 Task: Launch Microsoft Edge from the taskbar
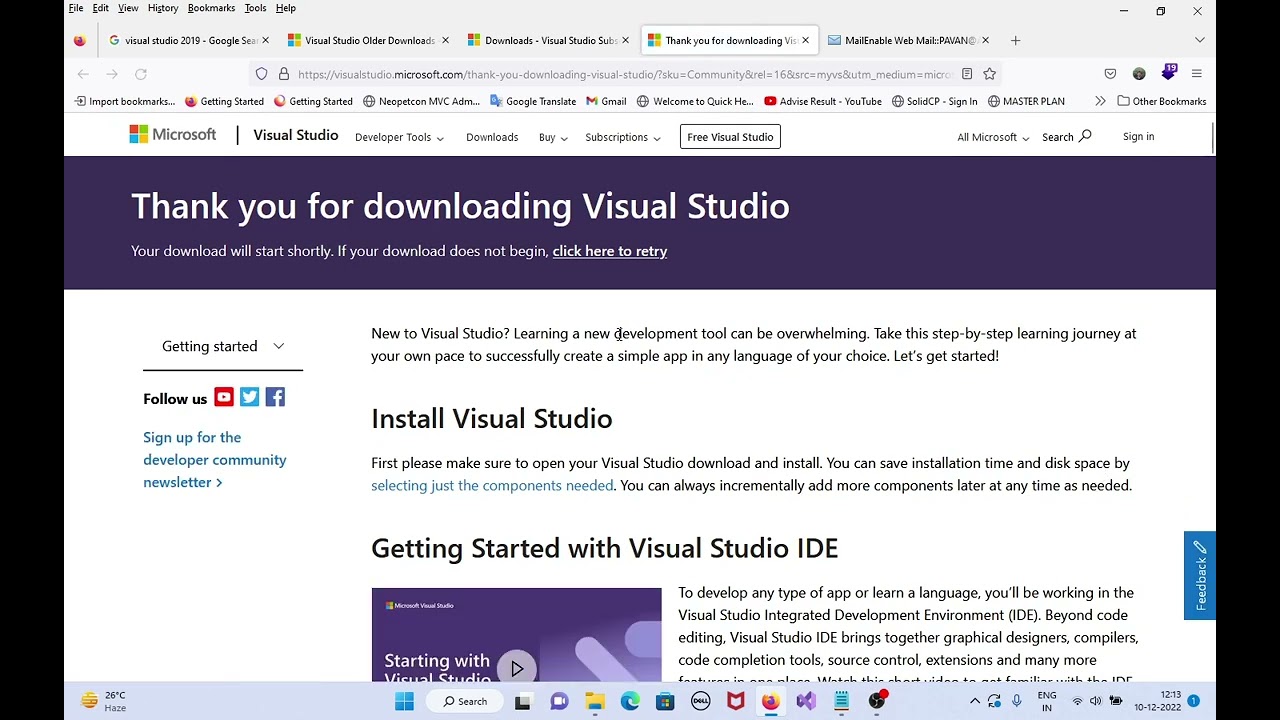click(630, 701)
